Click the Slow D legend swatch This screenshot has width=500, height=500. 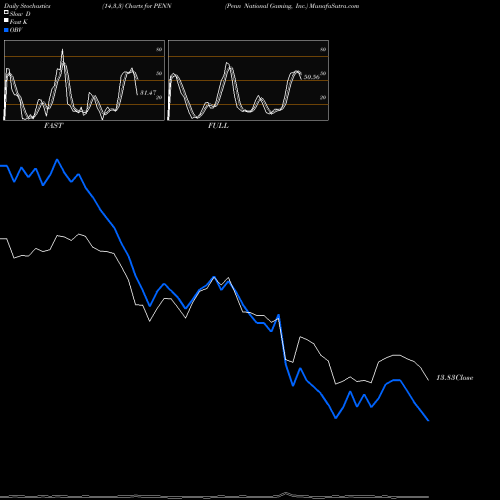tap(6, 12)
